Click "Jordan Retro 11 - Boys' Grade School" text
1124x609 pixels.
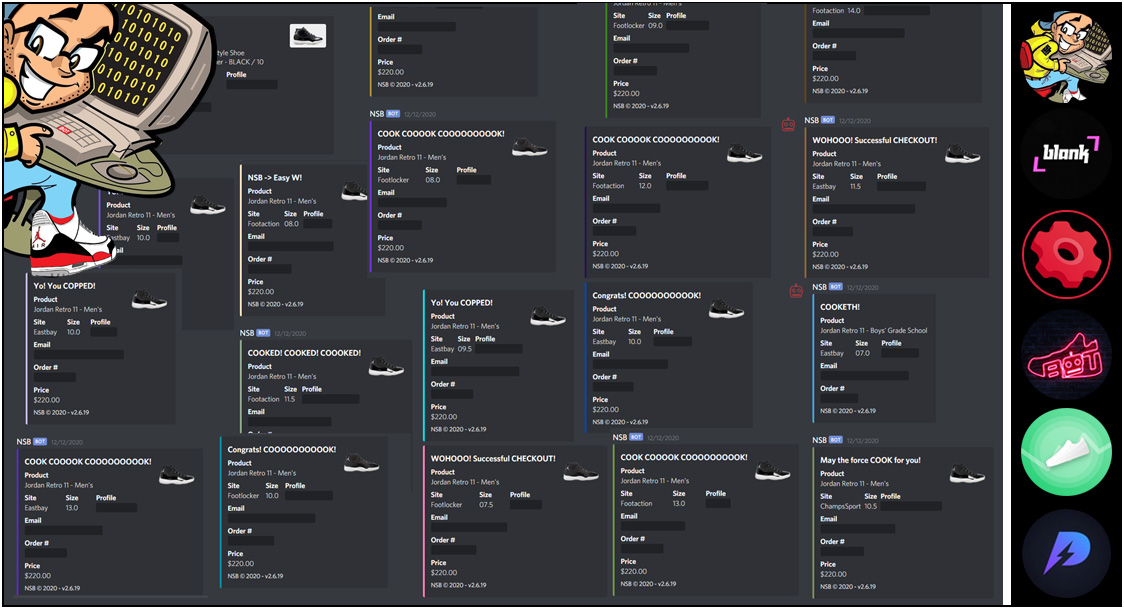(x=873, y=330)
